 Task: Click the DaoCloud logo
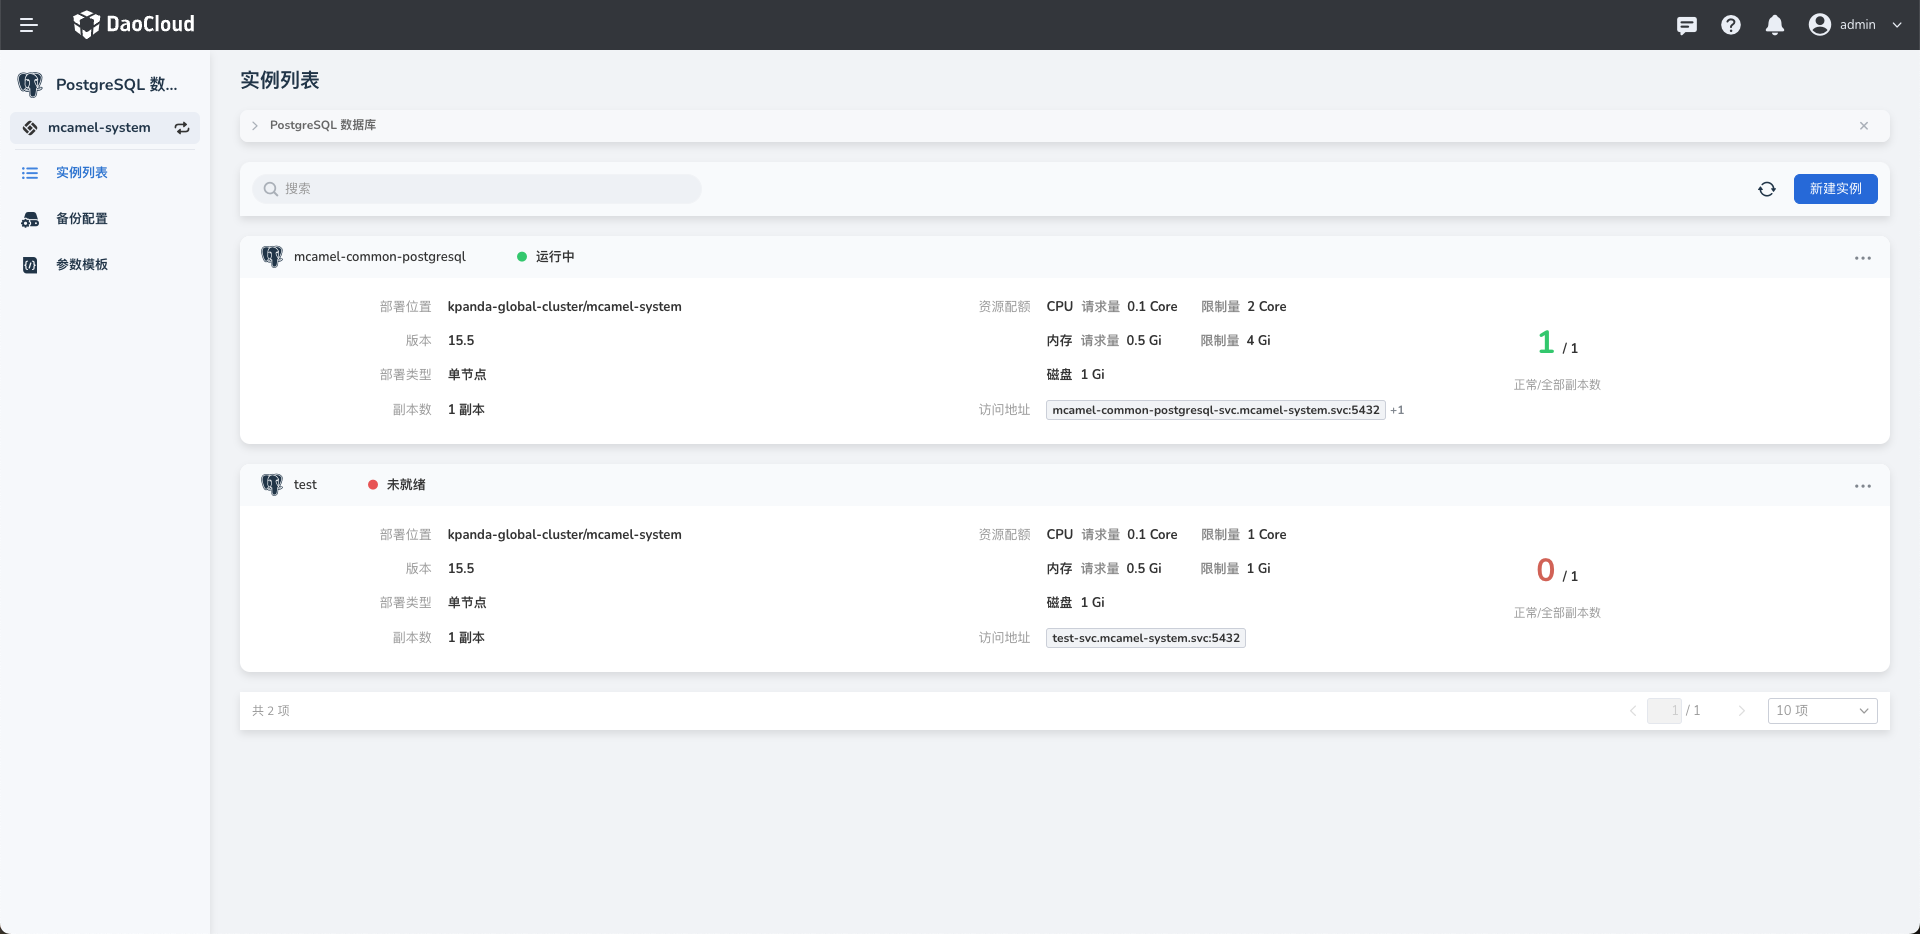(134, 25)
